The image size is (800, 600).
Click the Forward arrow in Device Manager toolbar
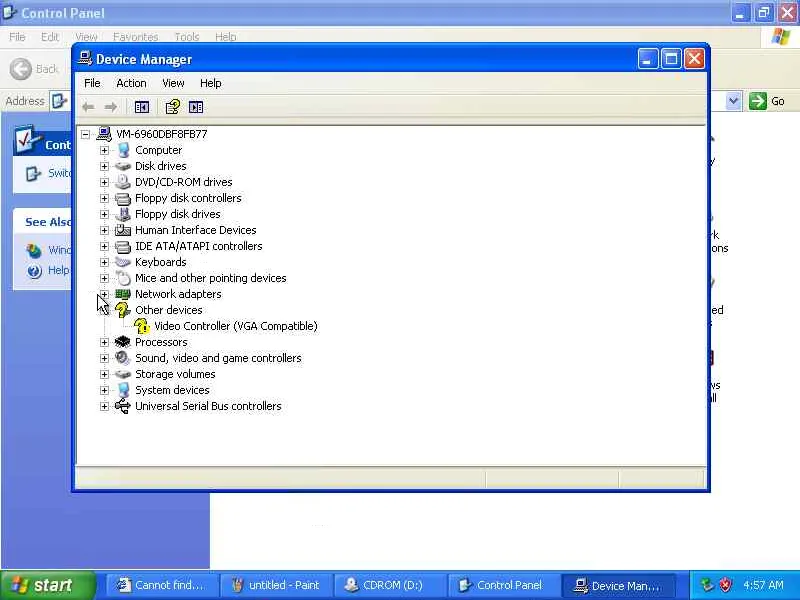click(110, 107)
